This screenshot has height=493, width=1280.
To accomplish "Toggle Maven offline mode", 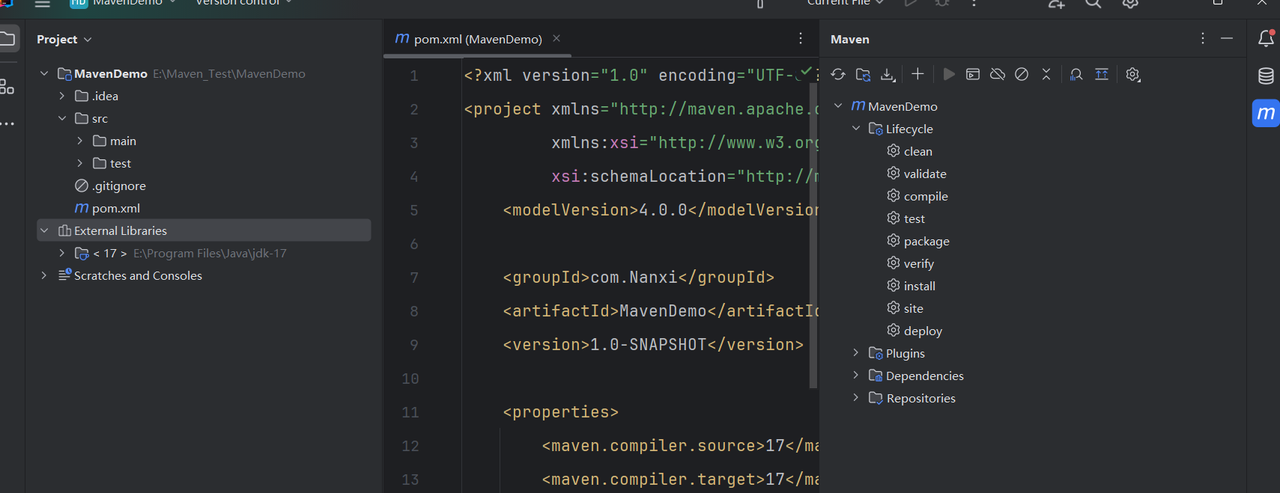I will click(x=997, y=74).
